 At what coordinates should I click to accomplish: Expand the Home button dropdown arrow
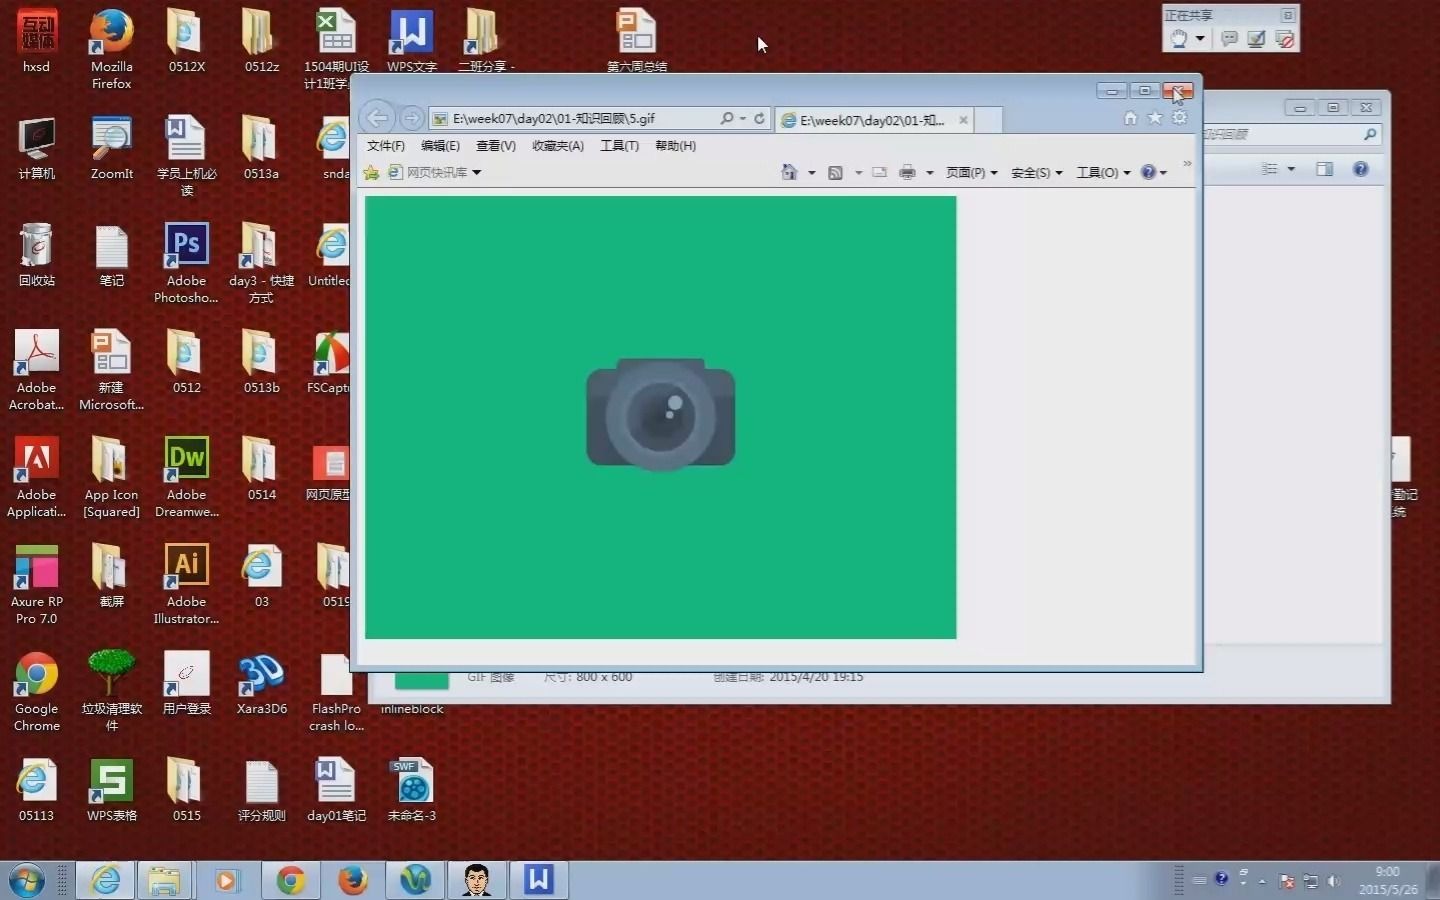pos(811,173)
